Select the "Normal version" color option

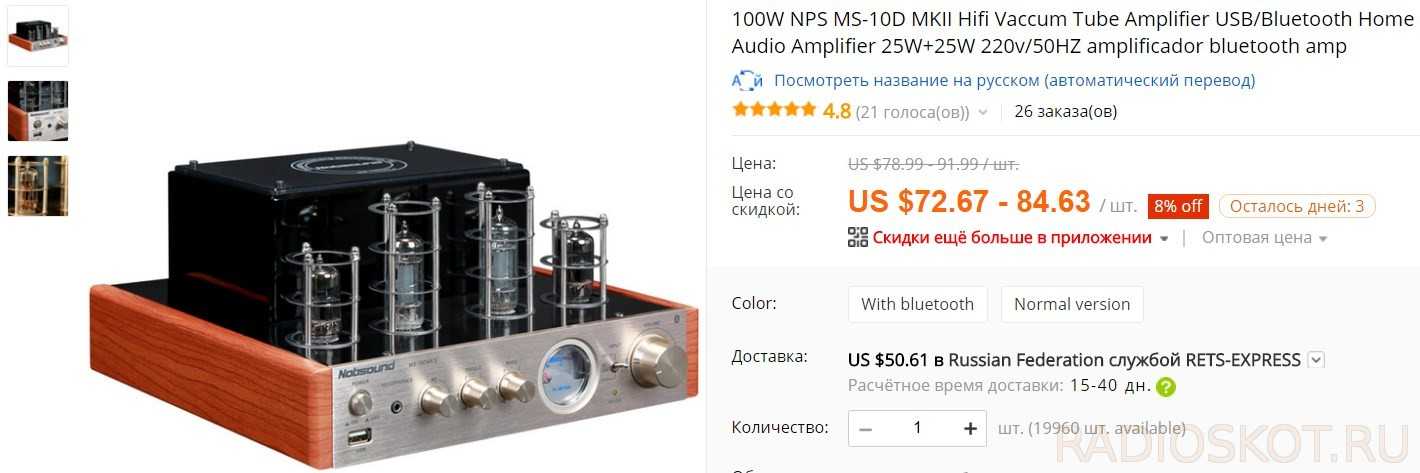click(1071, 304)
